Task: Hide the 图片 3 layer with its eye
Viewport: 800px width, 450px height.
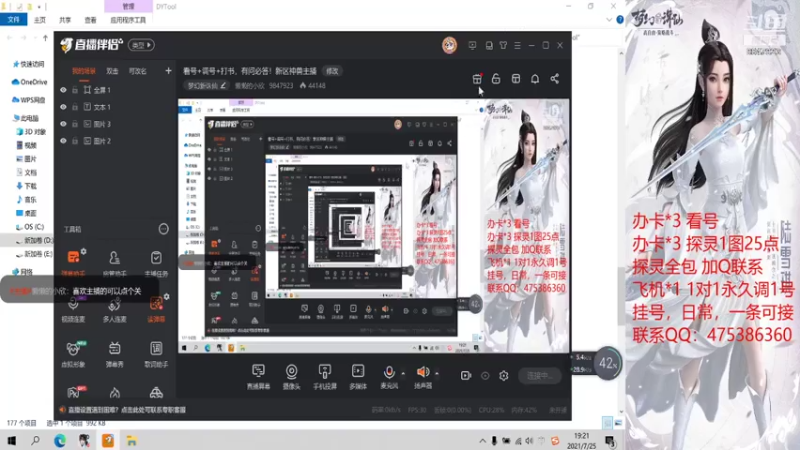Action: pyautogui.click(x=63, y=124)
